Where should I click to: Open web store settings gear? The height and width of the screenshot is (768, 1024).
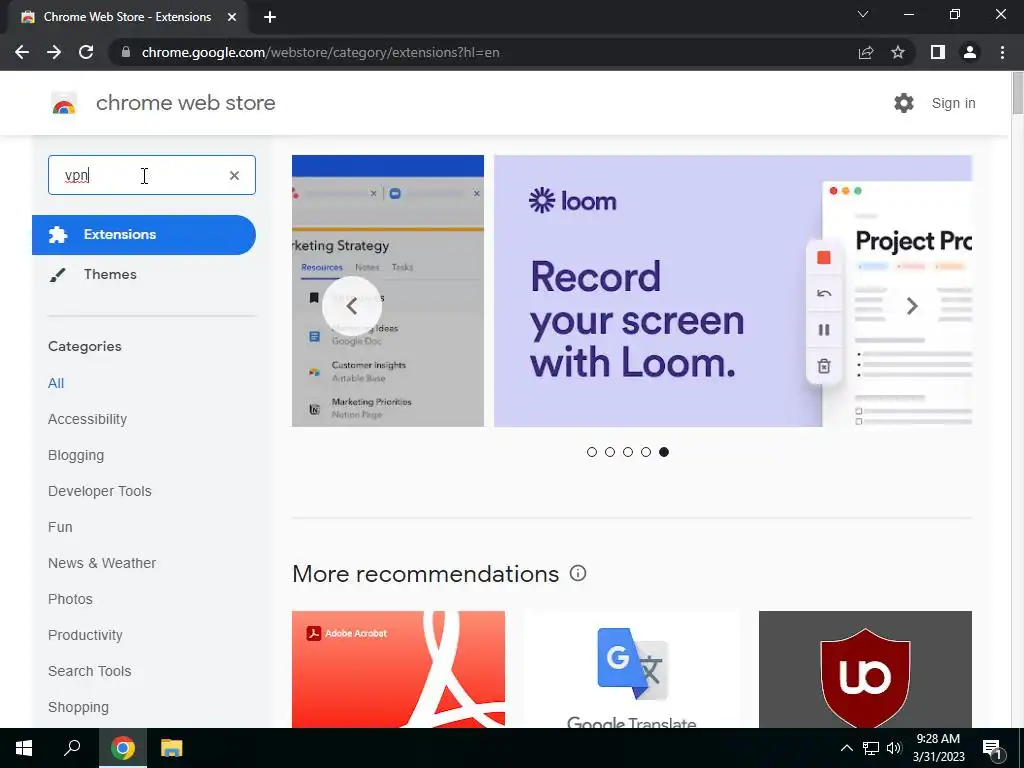click(904, 103)
